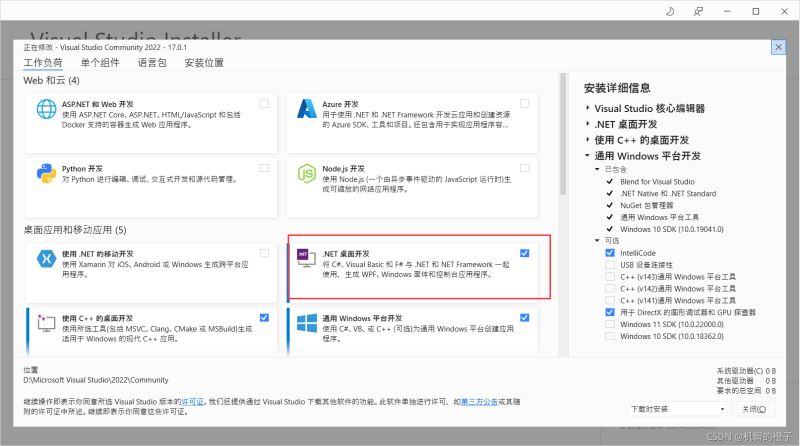Screen dimensions: 800x446
Task: Open the 许可证 license link
Action: (192, 402)
